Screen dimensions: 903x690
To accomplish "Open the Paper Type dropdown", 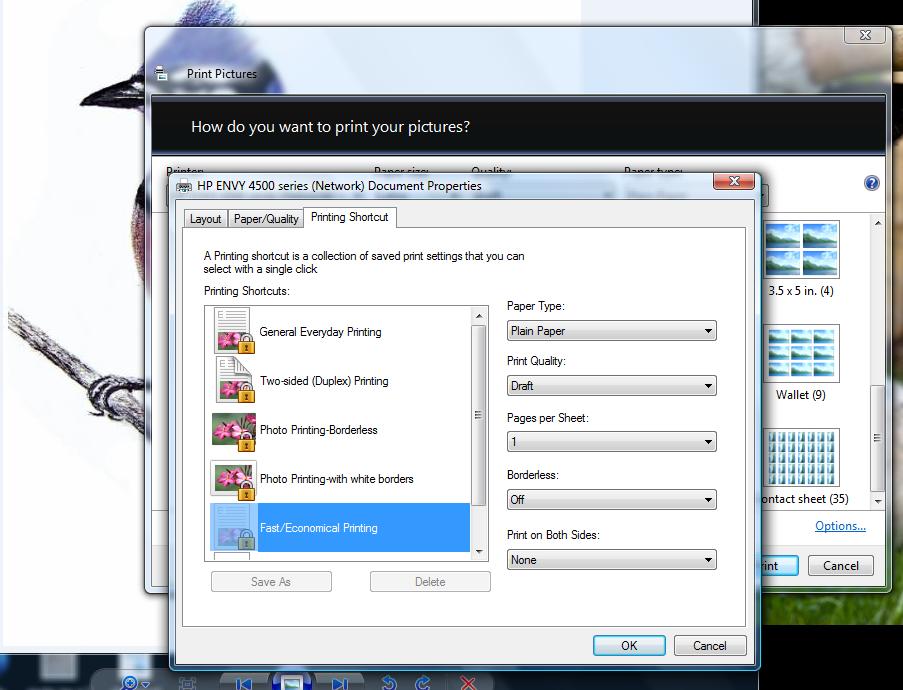I will tap(612, 331).
